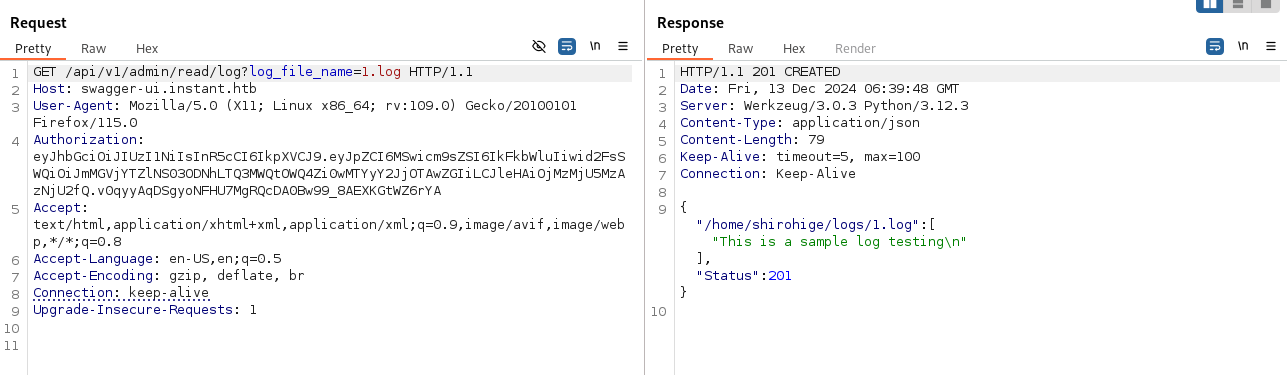Click 'HTTP/1.1 201 CREATED' status line
The height and width of the screenshot is (375, 1287).
[x=760, y=72]
